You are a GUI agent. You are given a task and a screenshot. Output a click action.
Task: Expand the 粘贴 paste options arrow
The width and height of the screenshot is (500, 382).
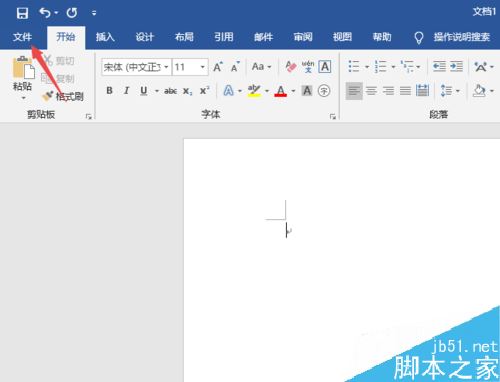23,98
